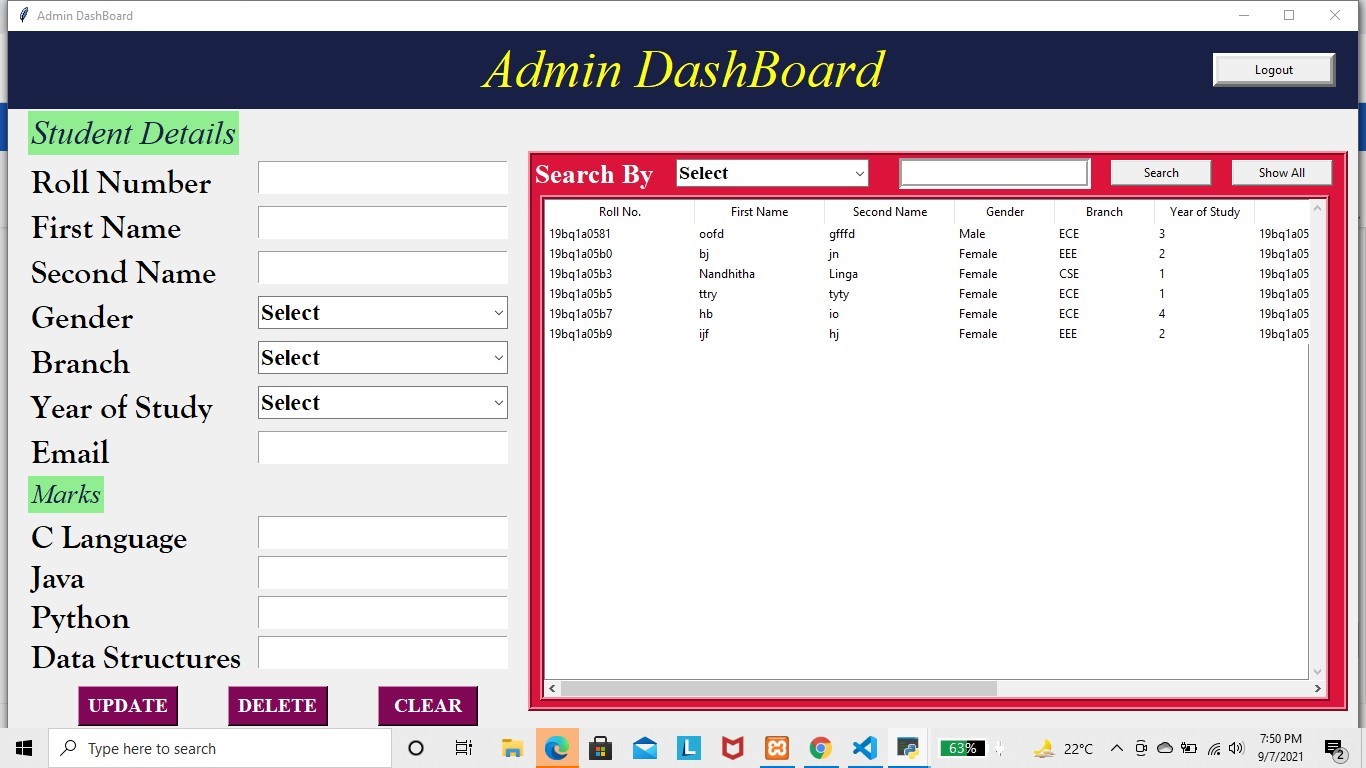
Task: Focus the Roll Number input field
Action: pyautogui.click(x=383, y=178)
